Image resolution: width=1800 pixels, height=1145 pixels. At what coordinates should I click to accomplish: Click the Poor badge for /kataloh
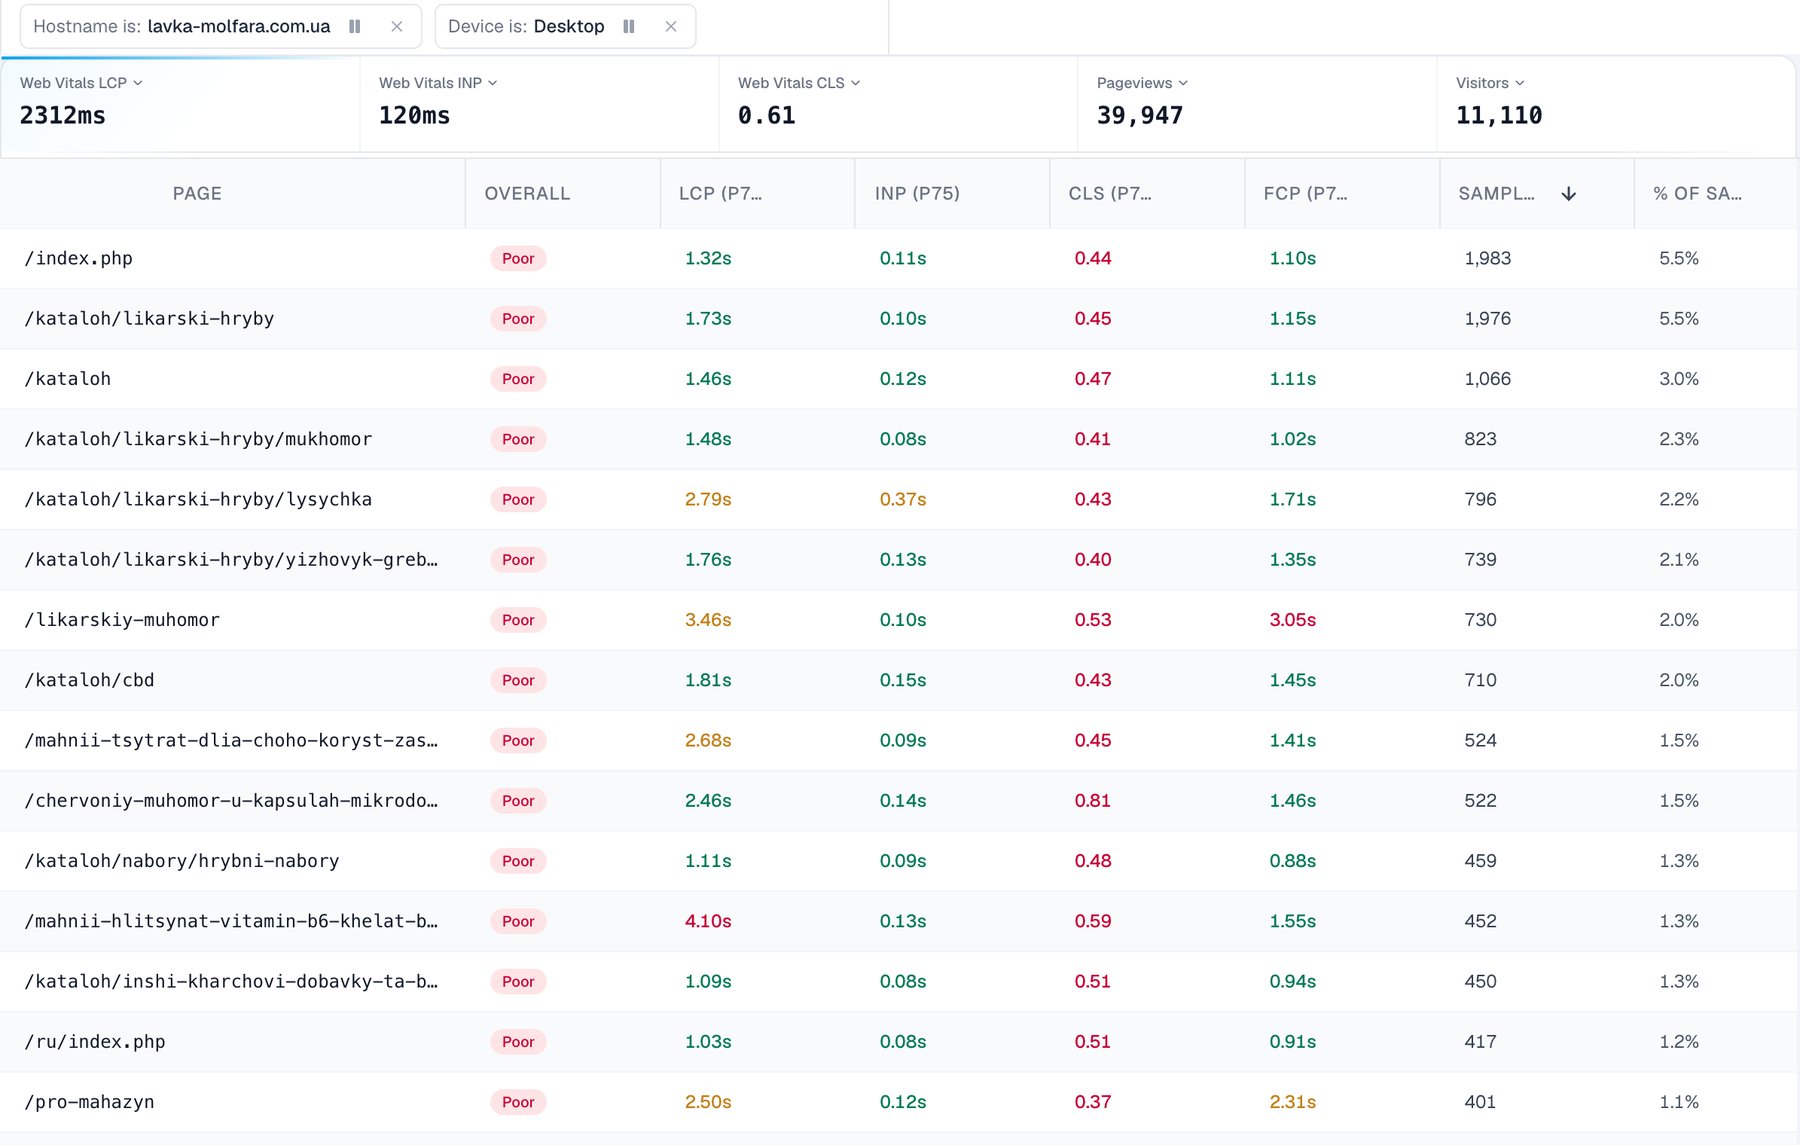pos(518,379)
